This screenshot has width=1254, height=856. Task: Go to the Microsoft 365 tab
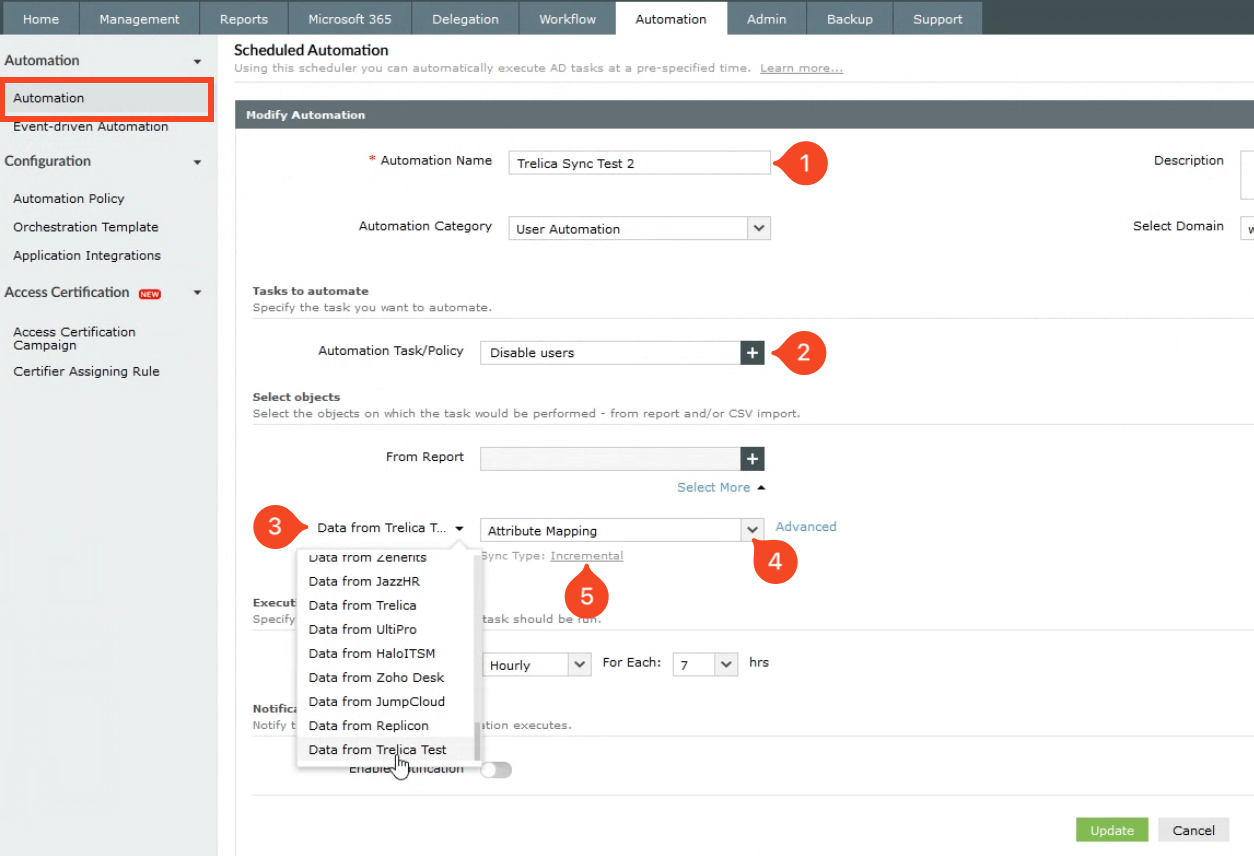(x=350, y=19)
